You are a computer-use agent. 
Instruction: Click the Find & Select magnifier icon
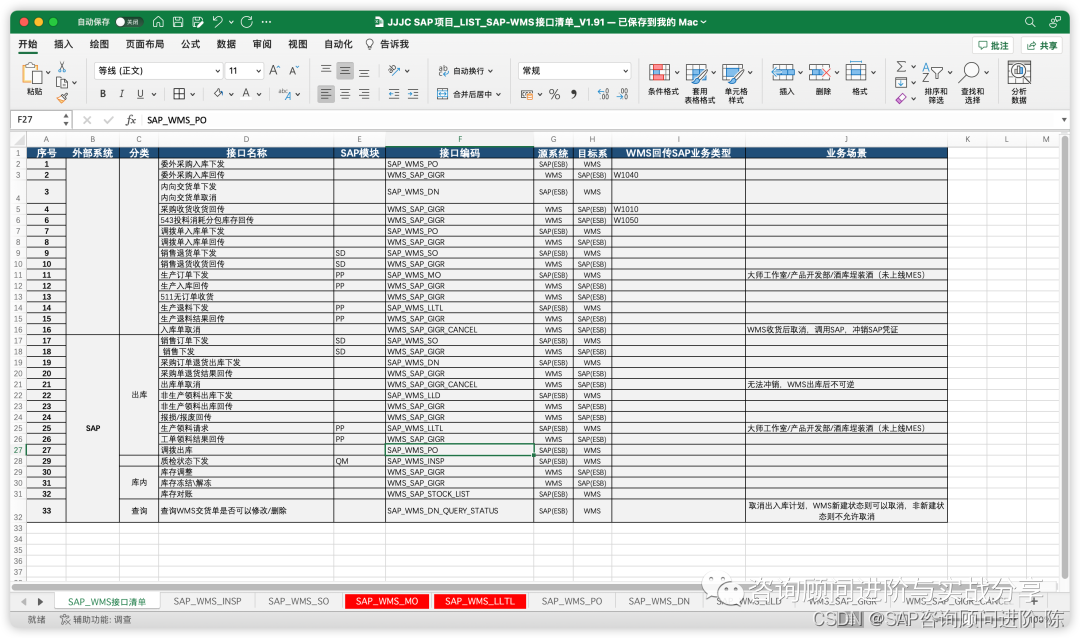(970, 72)
